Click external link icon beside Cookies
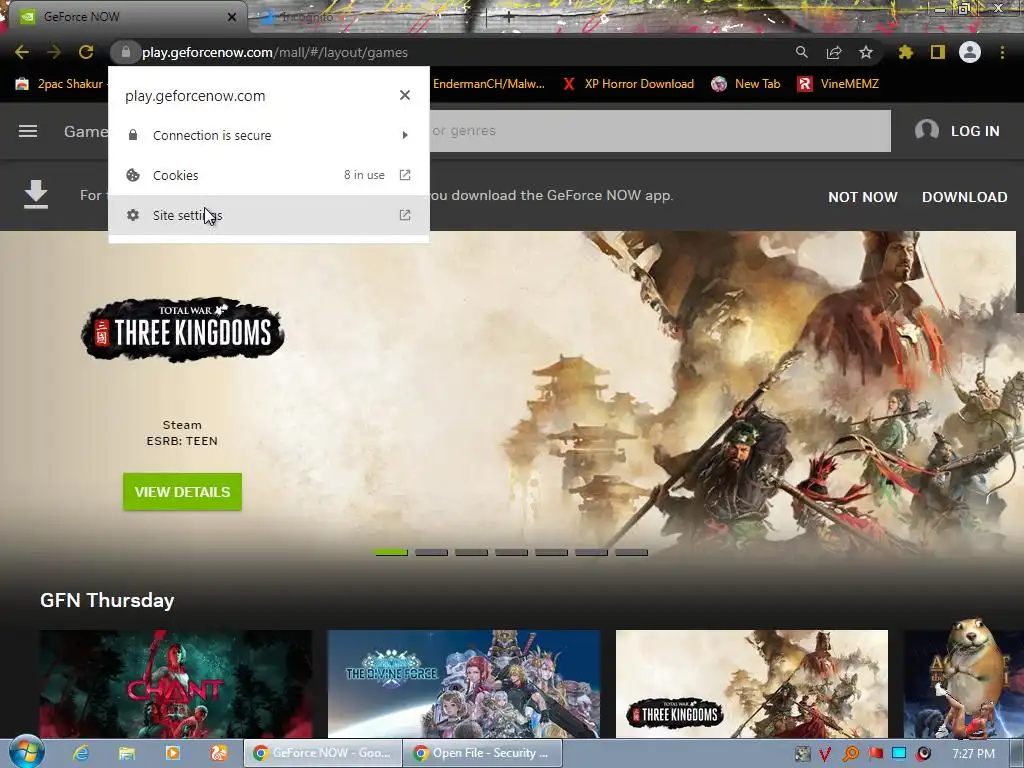Viewport: 1024px width, 768px height. click(x=405, y=175)
